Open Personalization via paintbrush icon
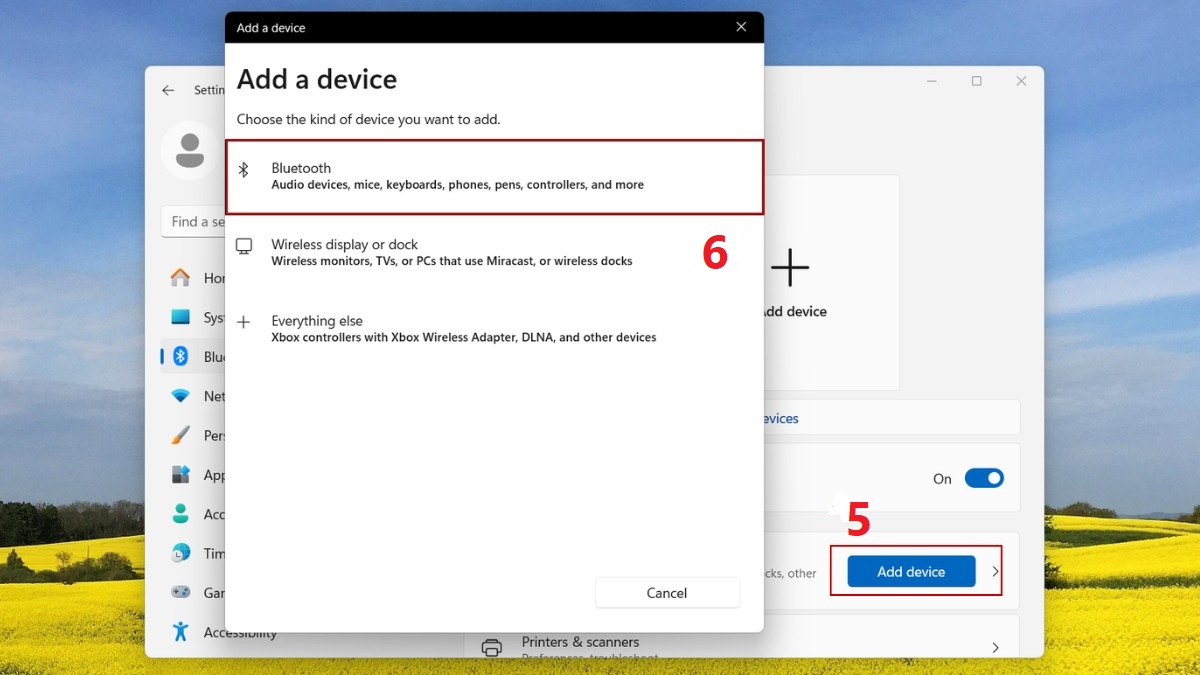Viewport: 1200px width, 675px height. coord(181,435)
